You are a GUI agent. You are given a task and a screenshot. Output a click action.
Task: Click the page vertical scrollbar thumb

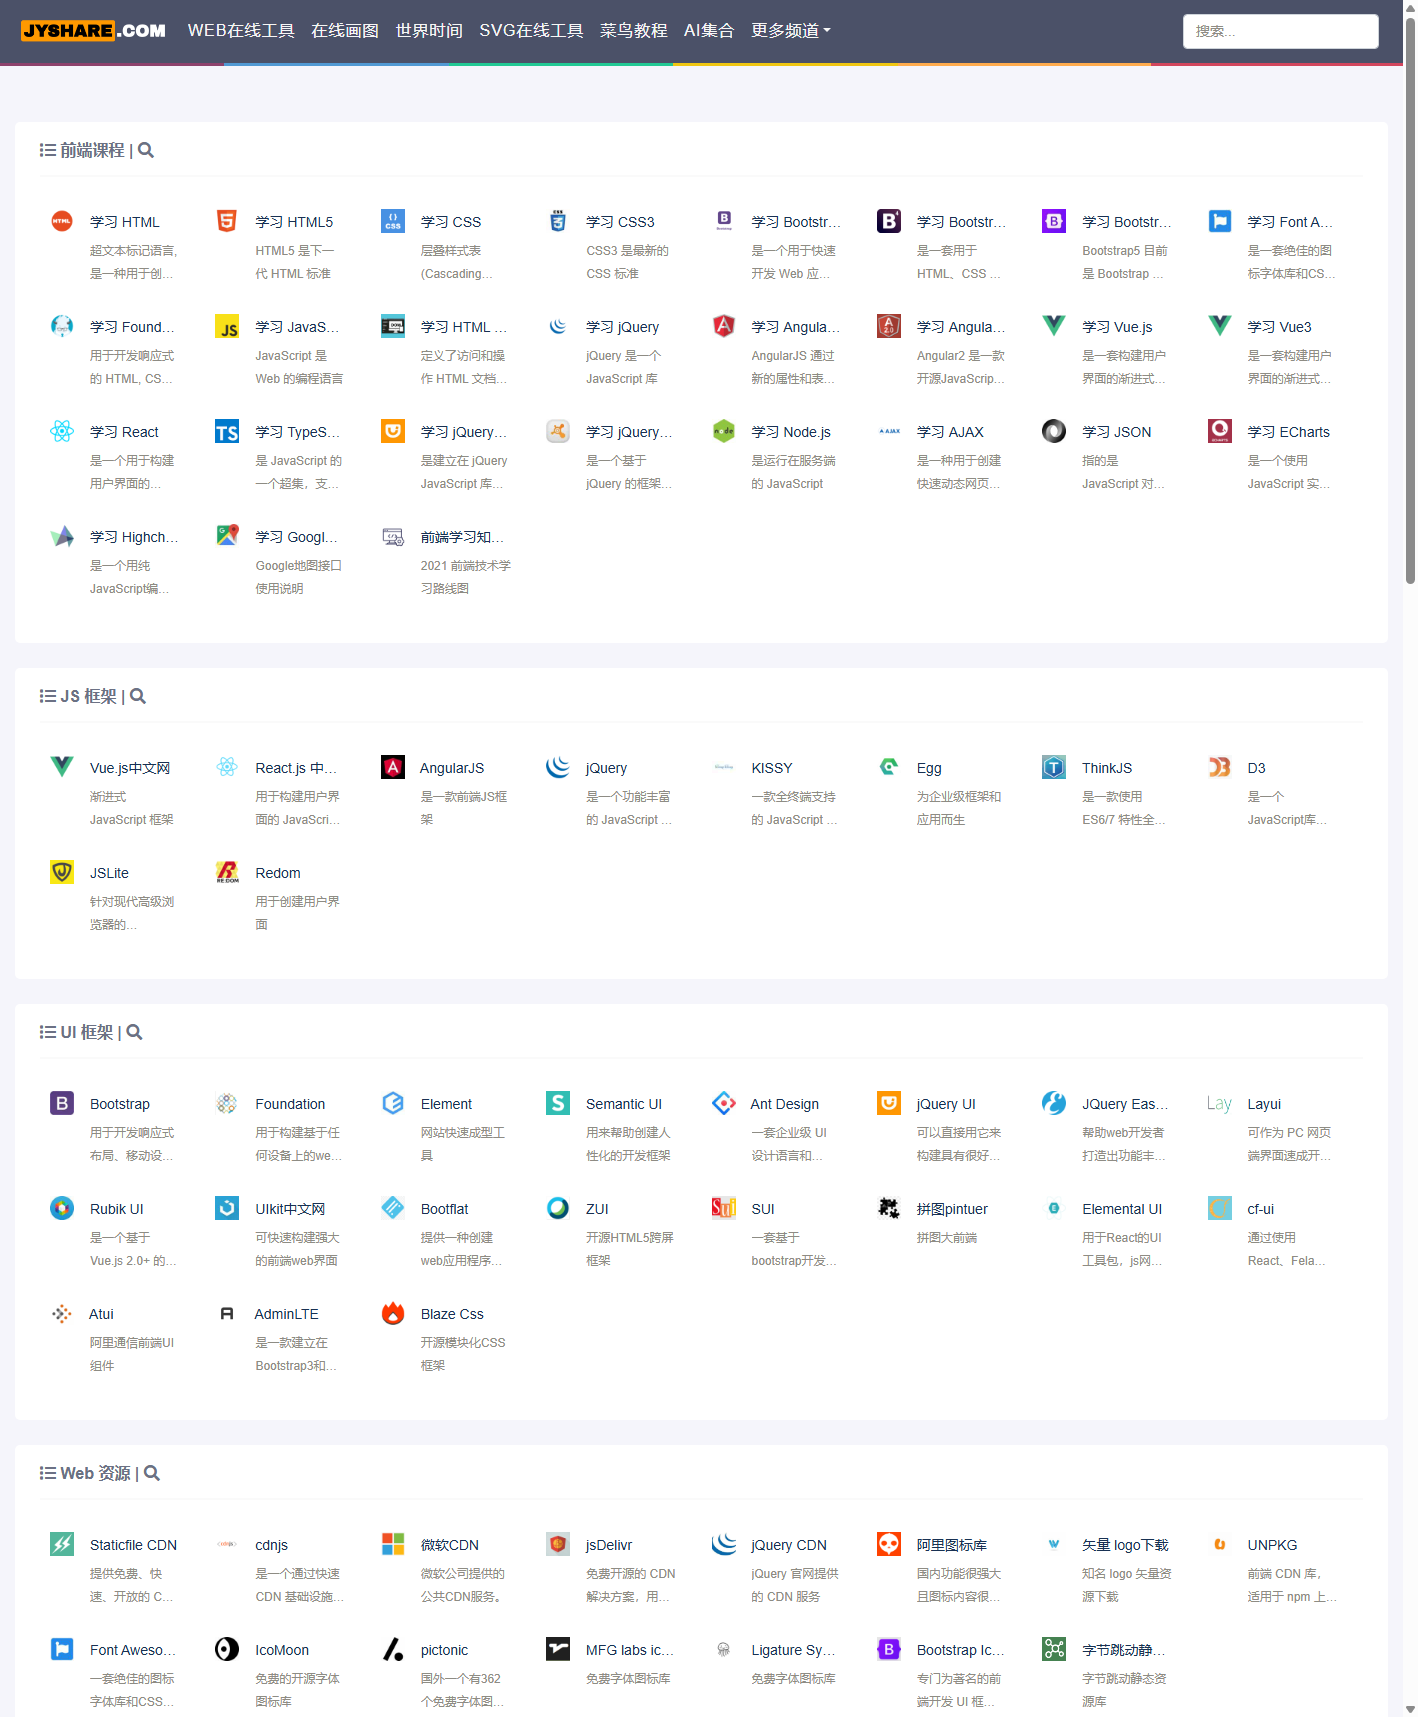pos(1410,300)
